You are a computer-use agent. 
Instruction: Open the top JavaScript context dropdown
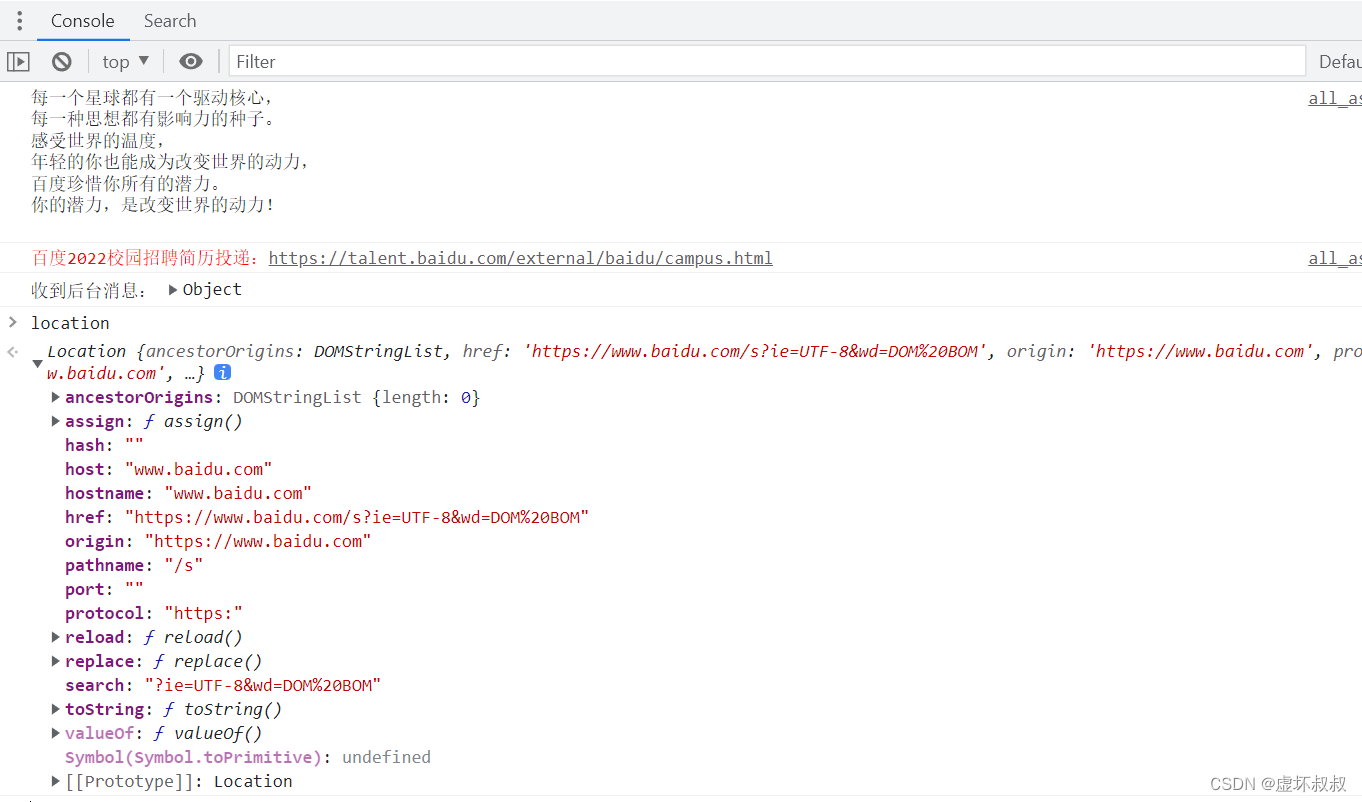(126, 62)
